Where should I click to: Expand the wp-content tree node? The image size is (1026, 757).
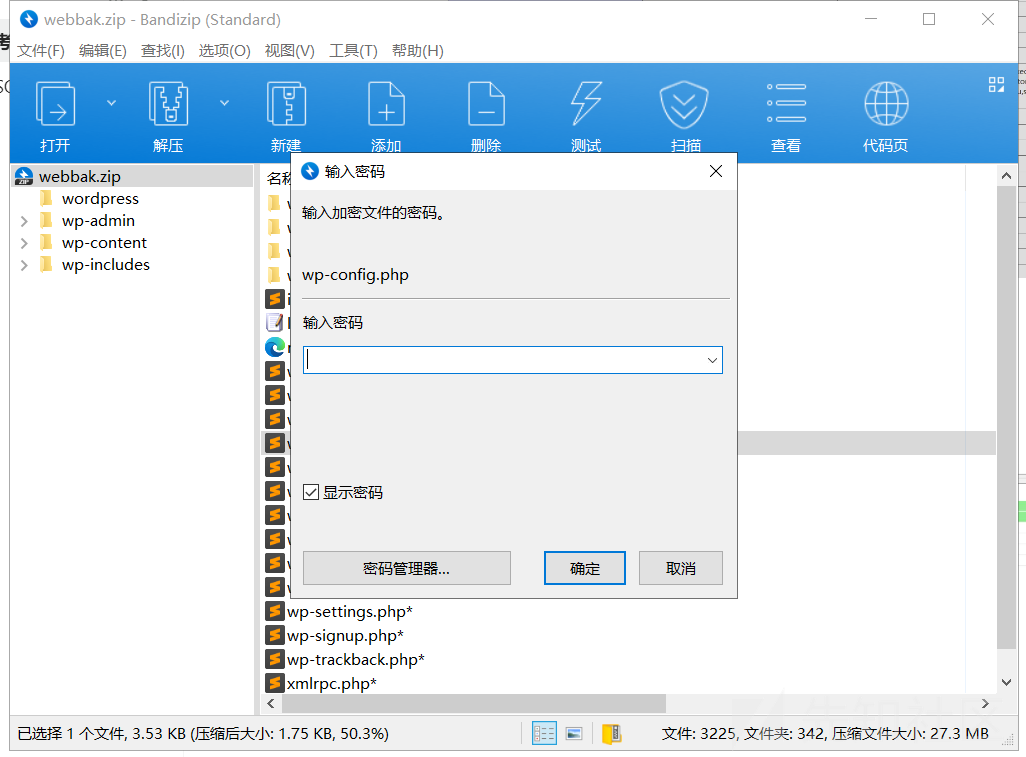click(x=24, y=243)
